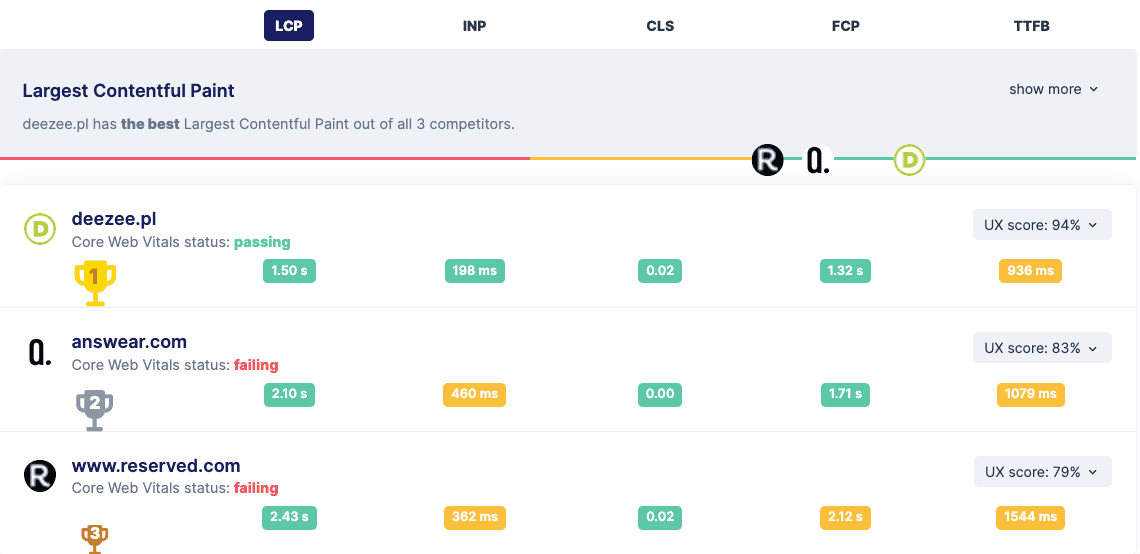Switch to the INP tab

475,26
